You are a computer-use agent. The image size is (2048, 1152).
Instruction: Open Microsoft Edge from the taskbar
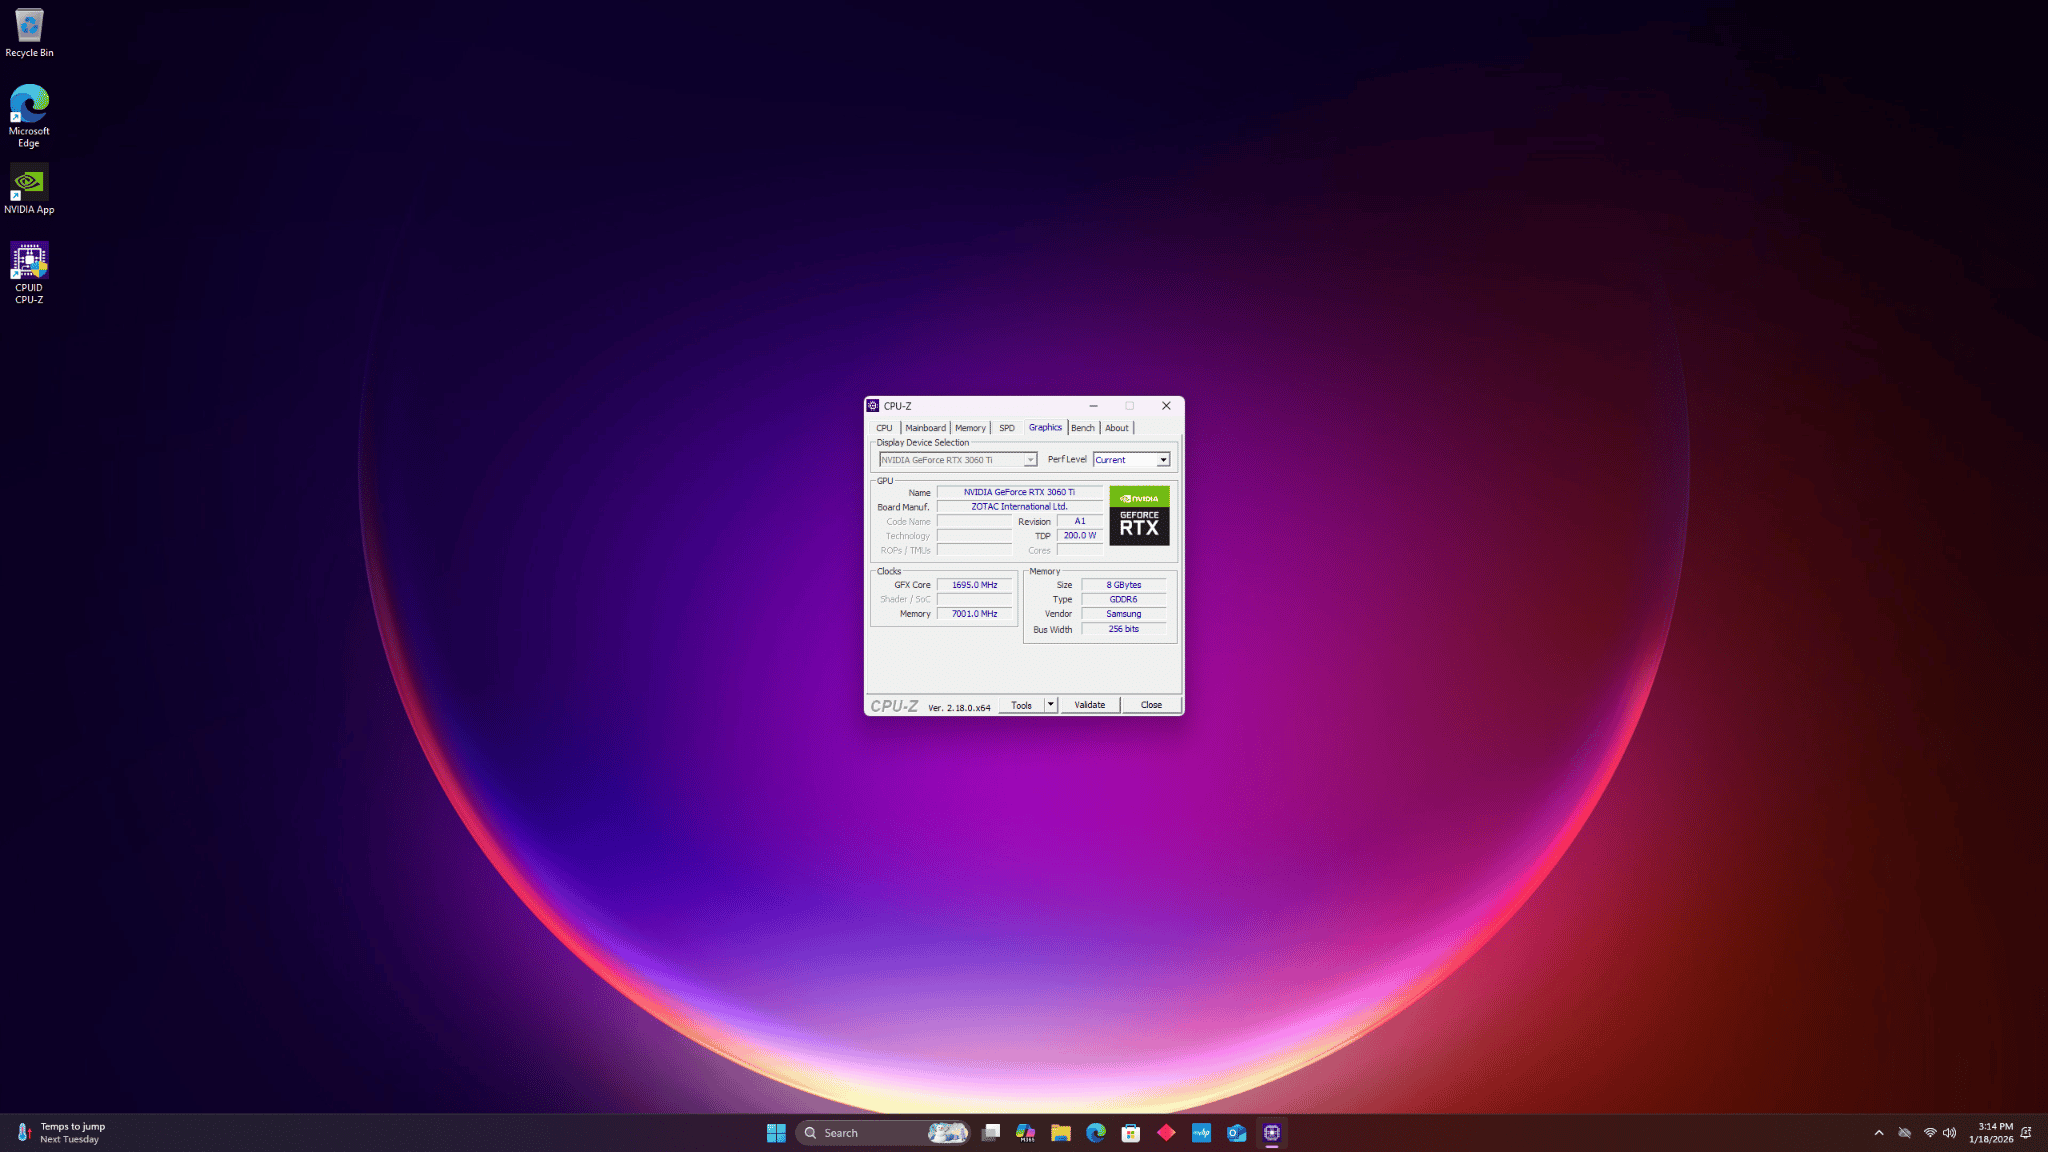(1096, 1133)
